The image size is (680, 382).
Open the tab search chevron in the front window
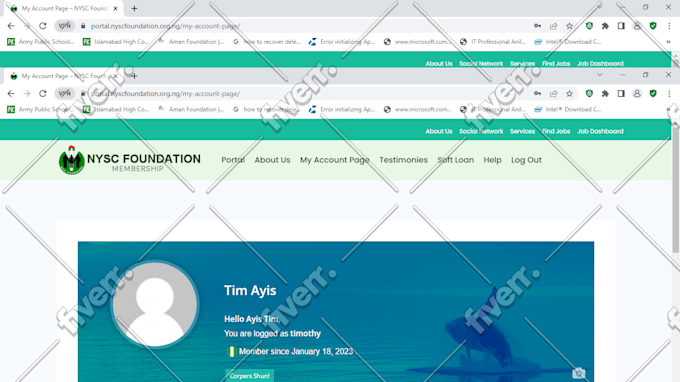600,75
